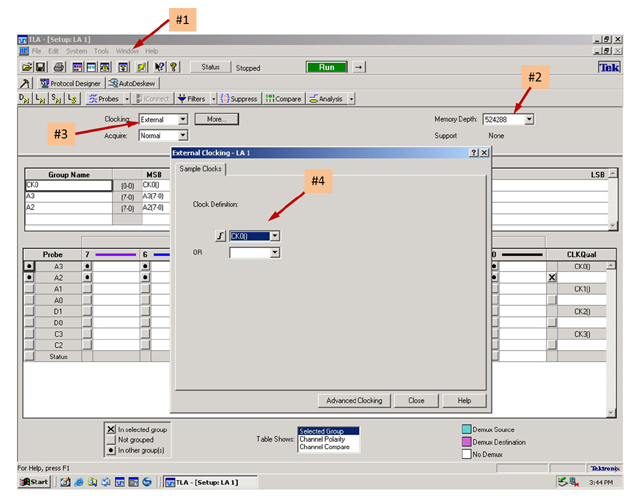Screen dimensions: 640x501
Task: Click the arrow button beside Run
Action: (359, 67)
